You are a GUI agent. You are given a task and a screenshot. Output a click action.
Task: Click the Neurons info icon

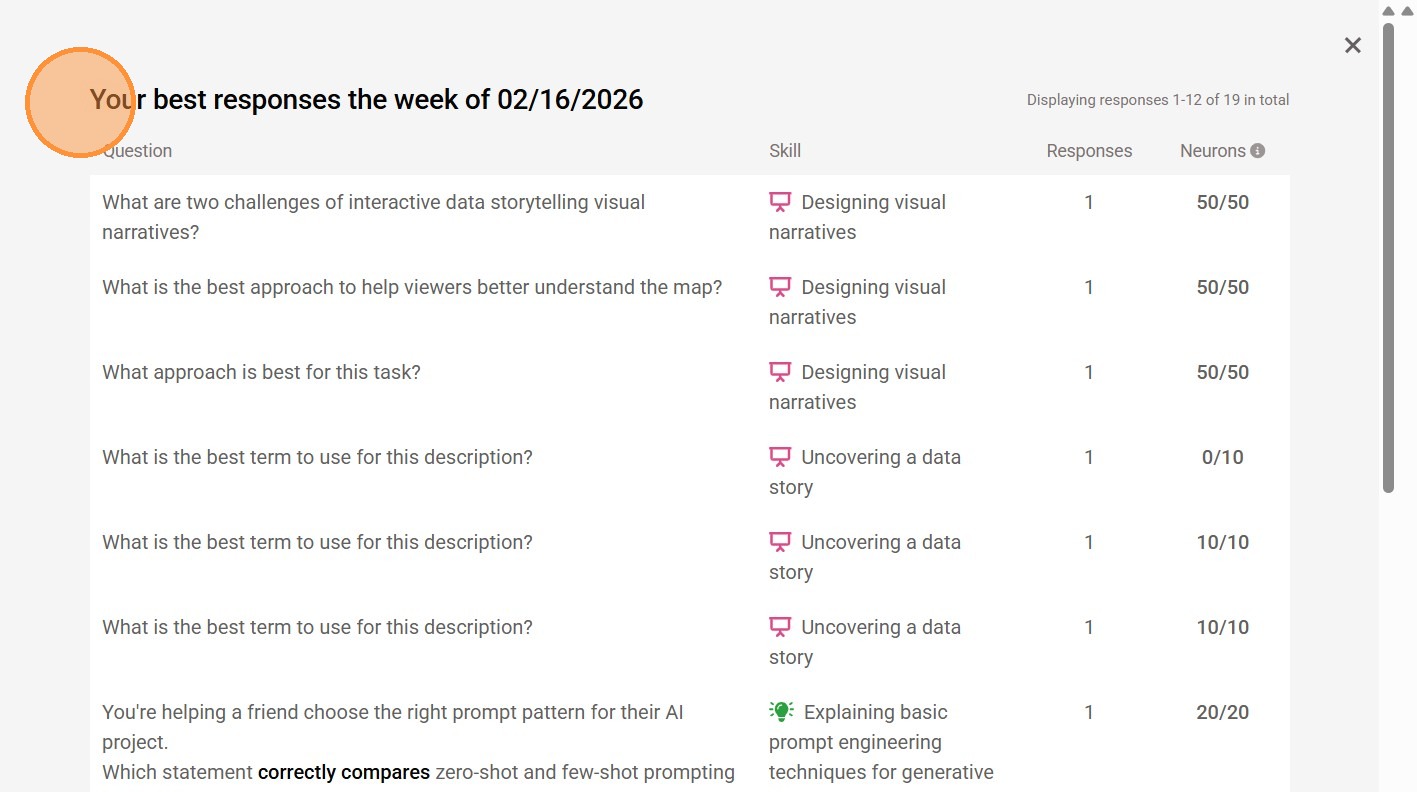pyautogui.click(x=1258, y=151)
